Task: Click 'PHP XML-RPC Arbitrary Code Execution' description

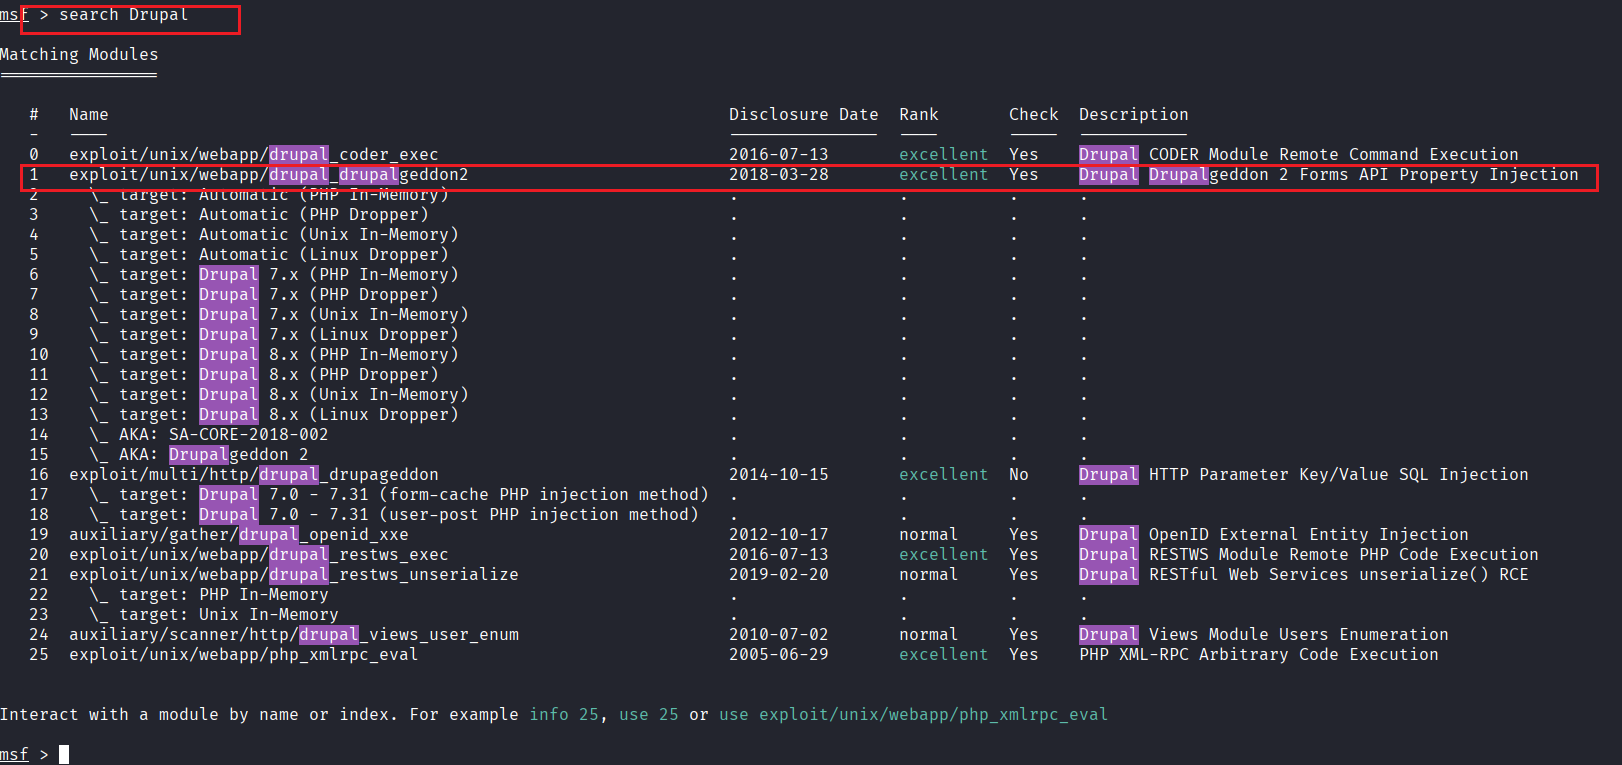Action: (1258, 655)
